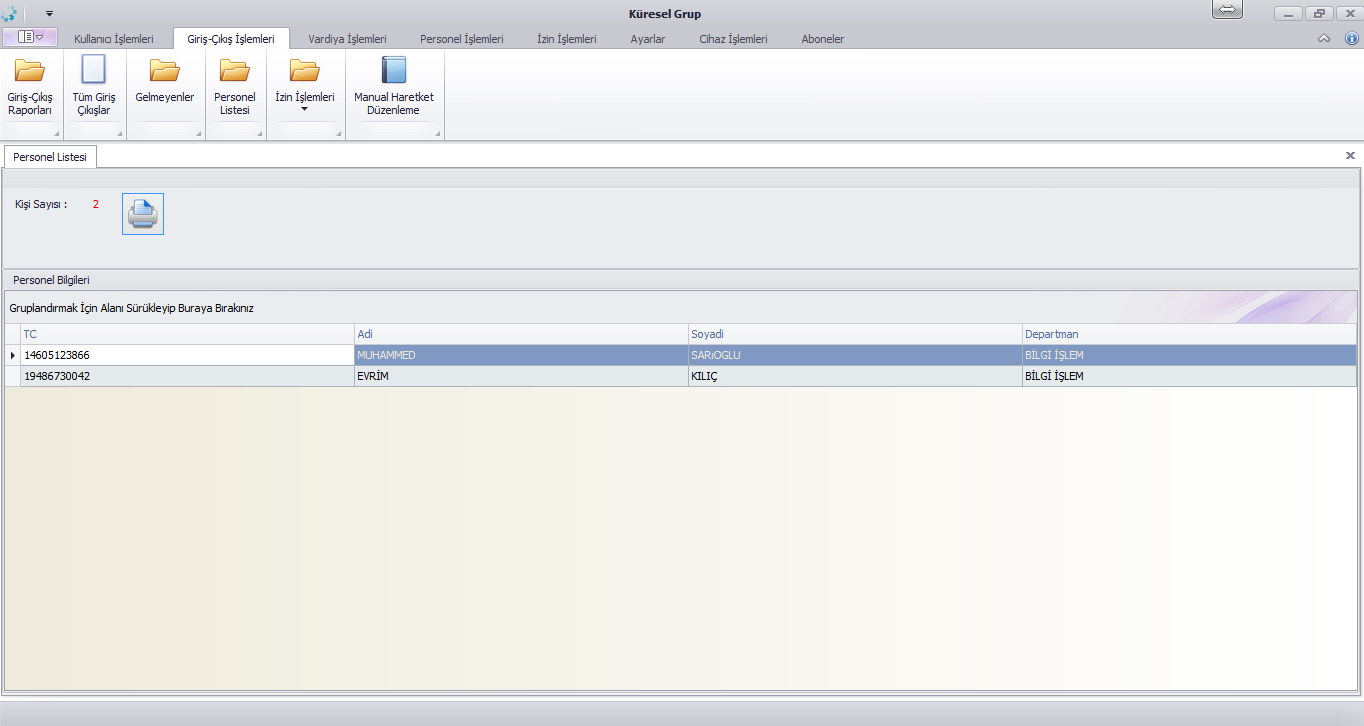Viewport: 1364px width, 726px height.
Task: Select the EVRİM name cell
Action: coord(521,377)
